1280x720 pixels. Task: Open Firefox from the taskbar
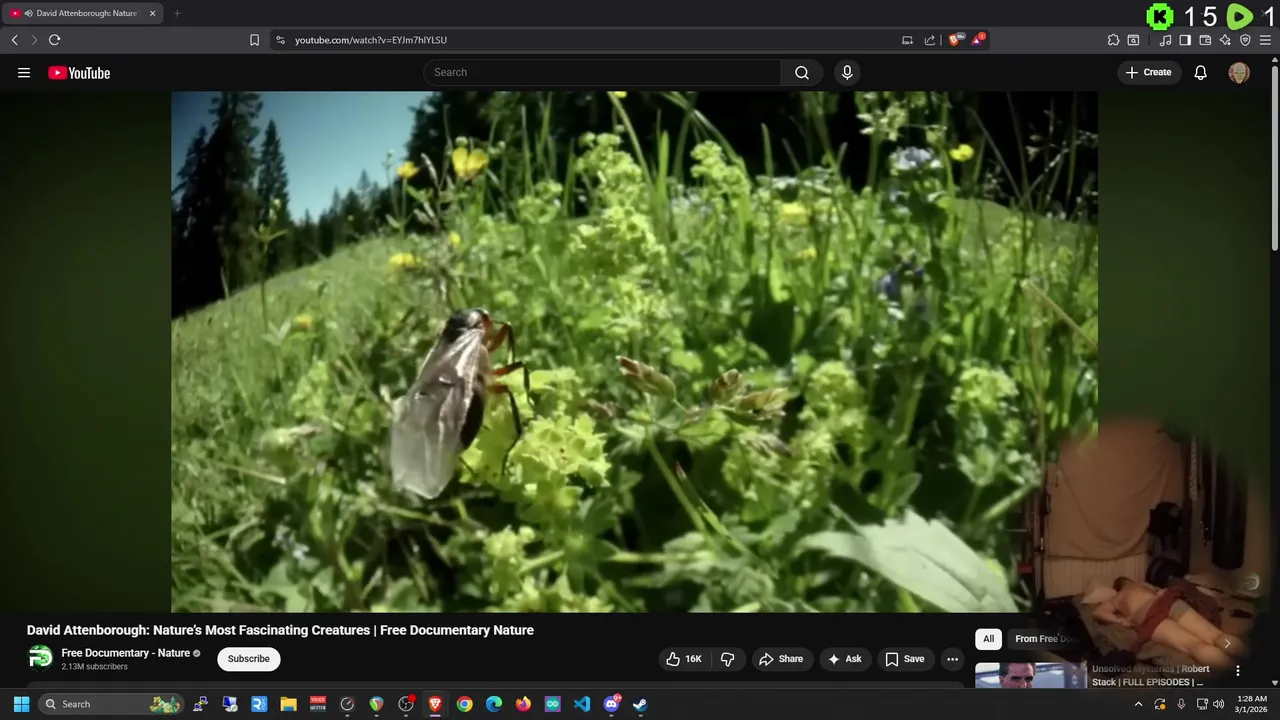click(523, 704)
